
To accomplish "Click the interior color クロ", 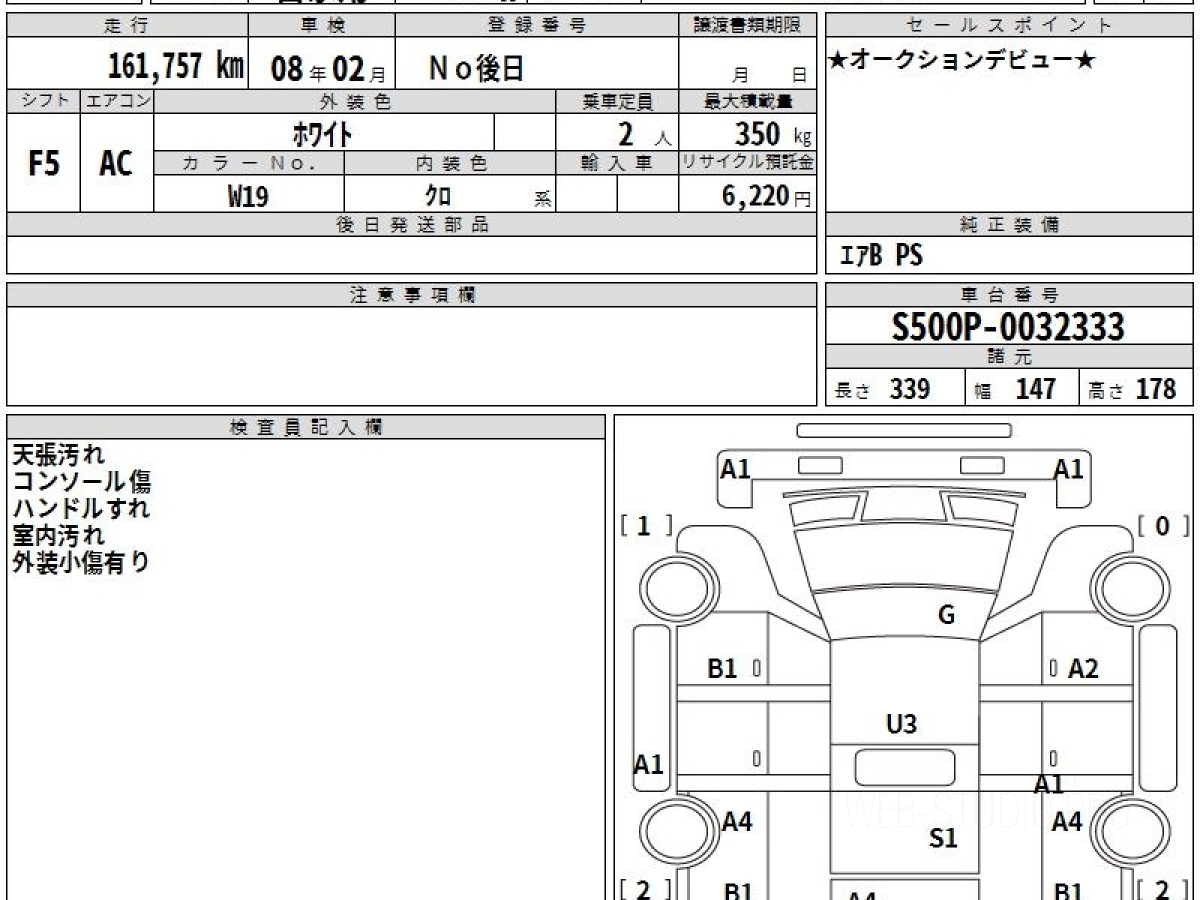I will point(439,195).
